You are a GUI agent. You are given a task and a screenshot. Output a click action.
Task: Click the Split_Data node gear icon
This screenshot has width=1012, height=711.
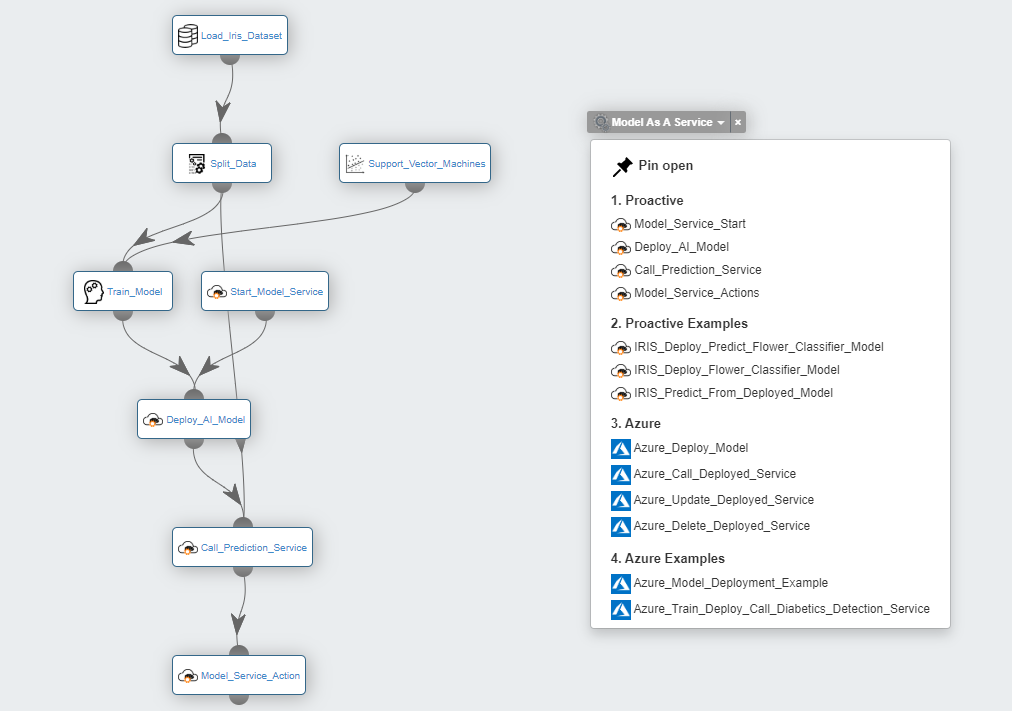click(x=196, y=164)
